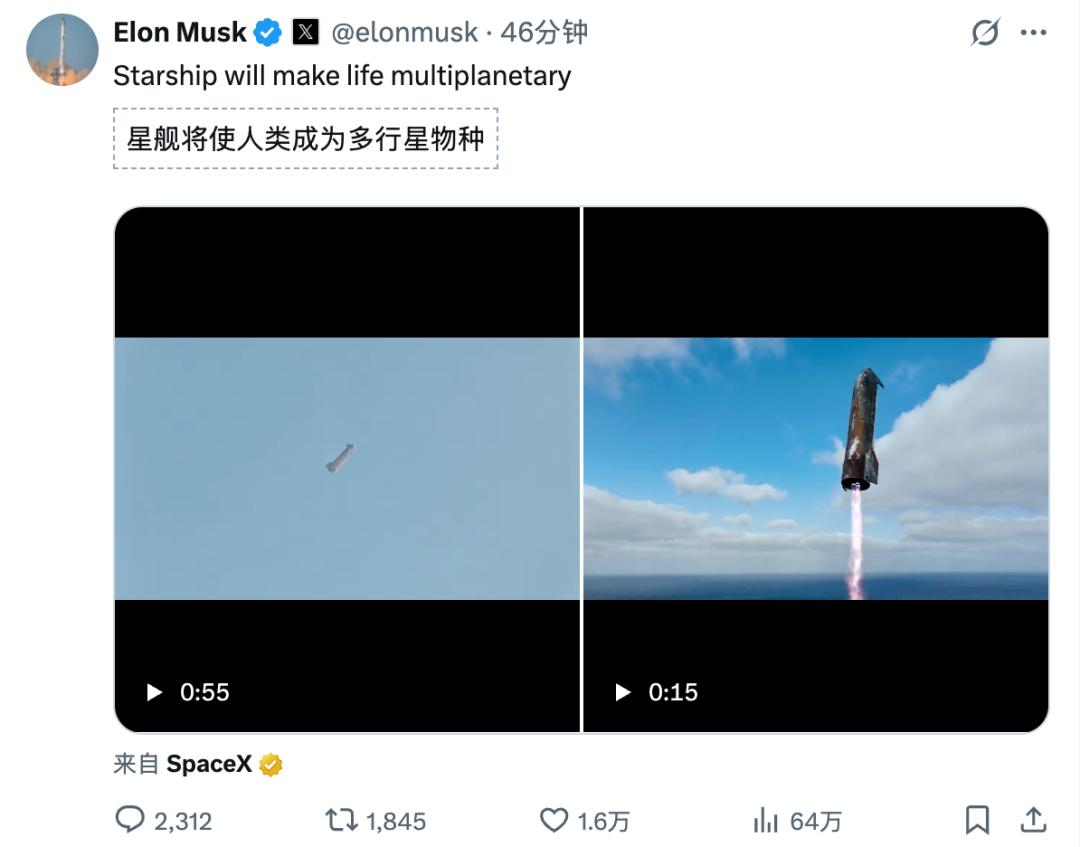This screenshot has height=847, width=1080.
Task: Open the 46分钟 post timestamp
Action: pyautogui.click(x=544, y=33)
